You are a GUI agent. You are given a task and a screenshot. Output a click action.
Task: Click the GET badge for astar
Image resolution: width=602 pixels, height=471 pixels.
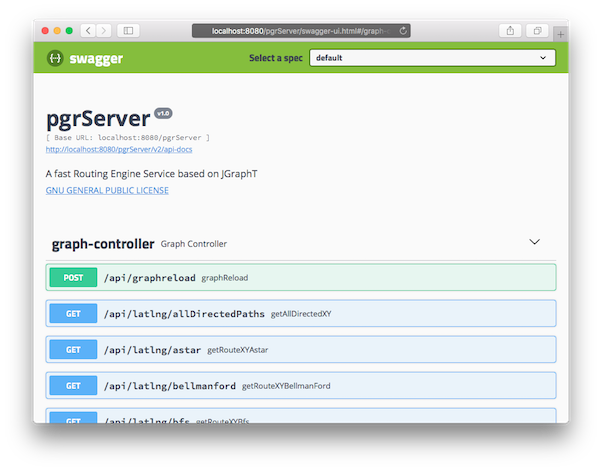pos(73,349)
